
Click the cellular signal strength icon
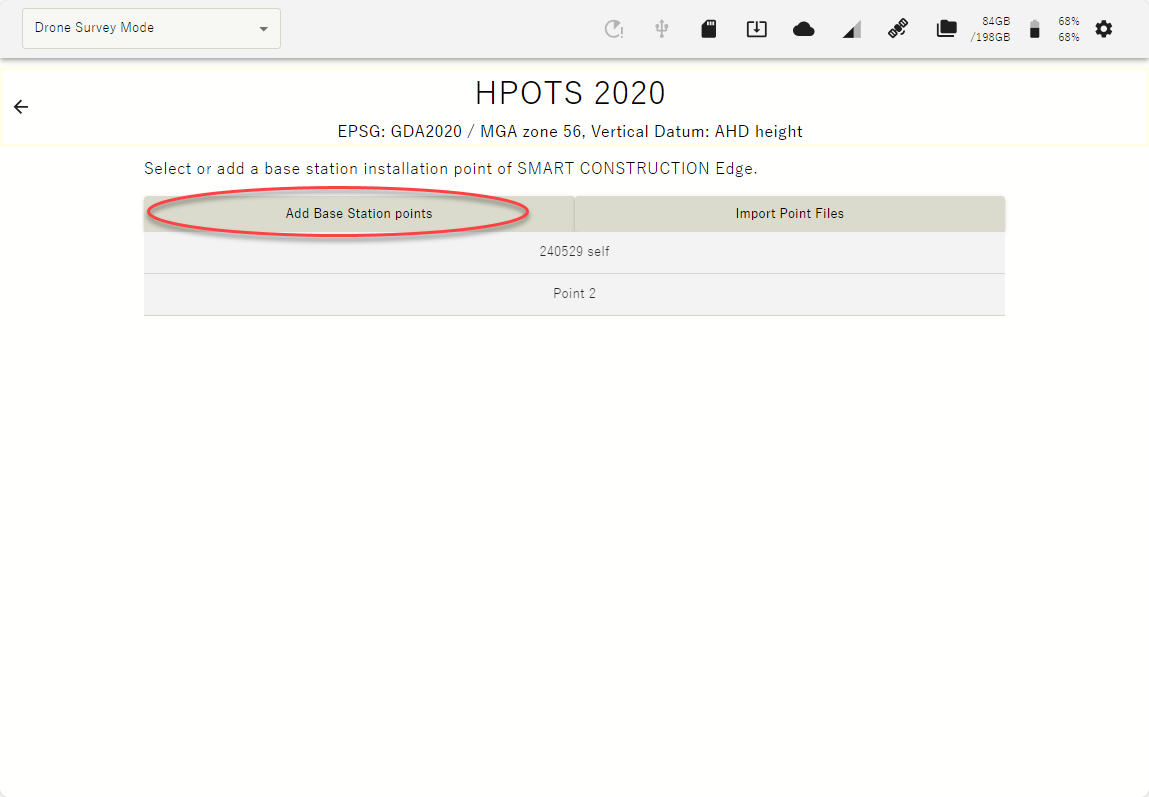point(851,29)
